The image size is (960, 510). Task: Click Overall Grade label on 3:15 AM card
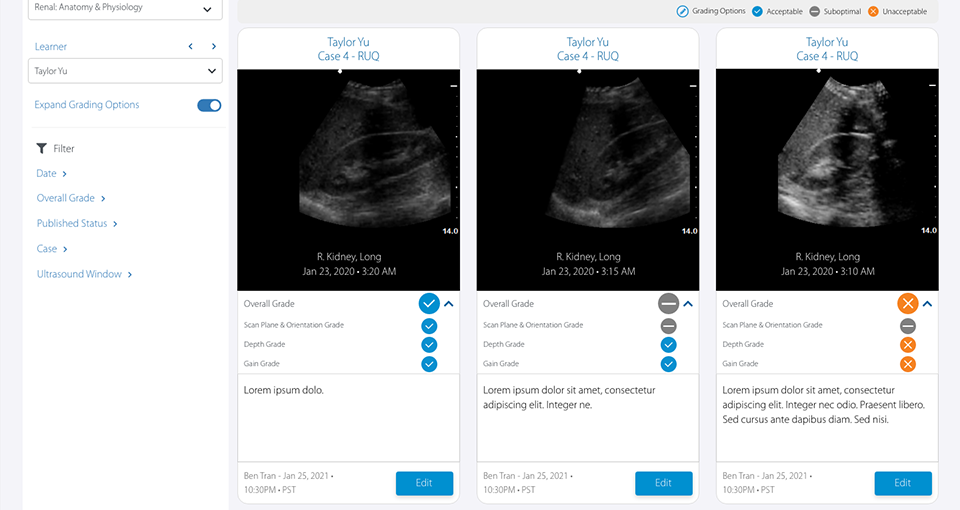[508, 304]
